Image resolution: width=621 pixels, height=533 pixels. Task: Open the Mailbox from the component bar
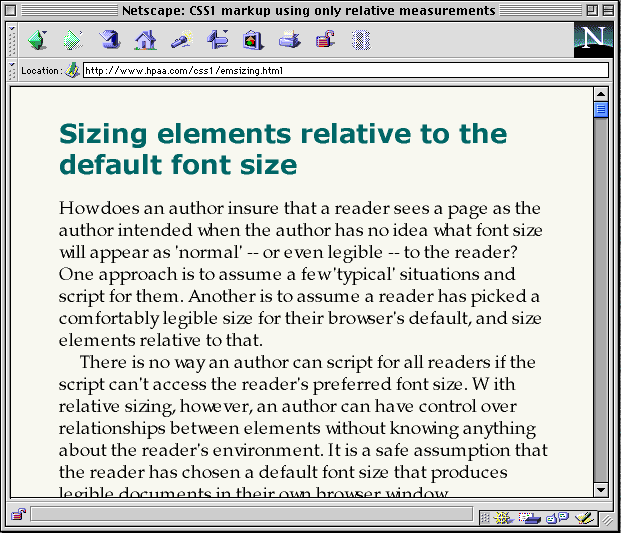(x=529, y=517)
